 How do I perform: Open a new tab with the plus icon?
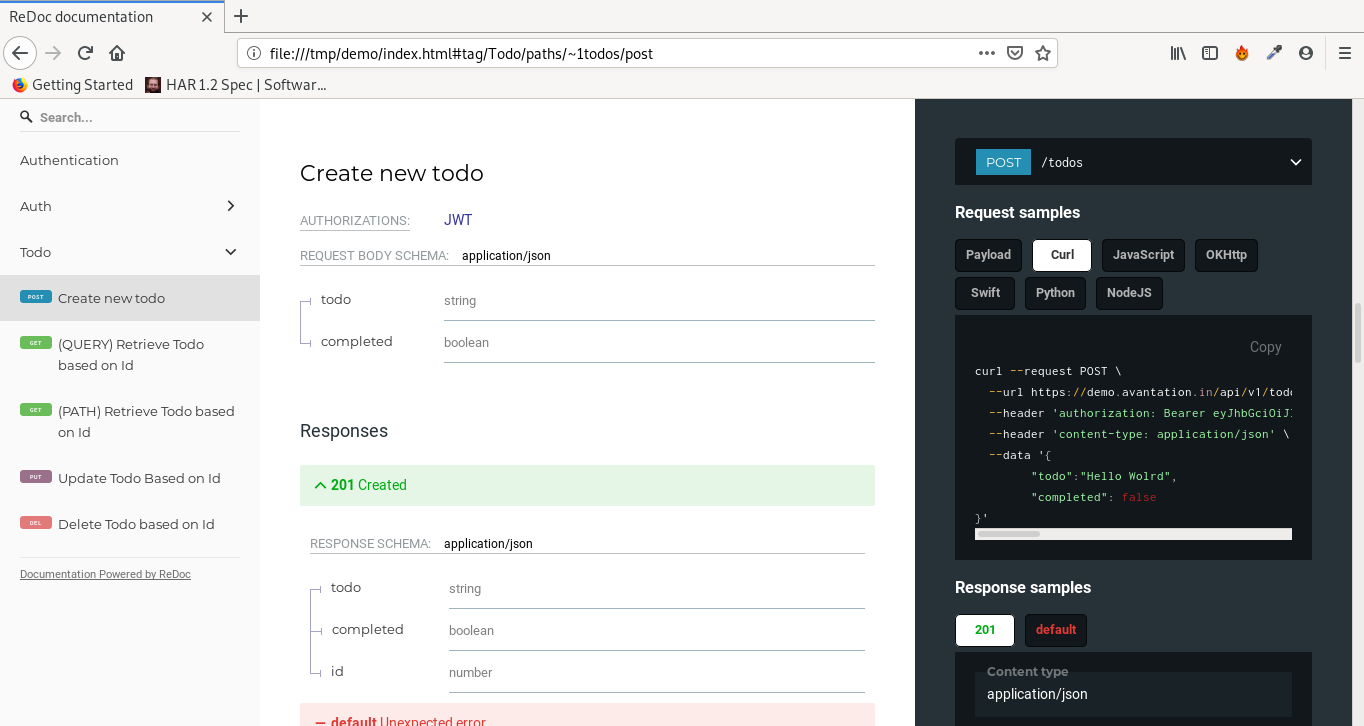[x=240, y=16]
